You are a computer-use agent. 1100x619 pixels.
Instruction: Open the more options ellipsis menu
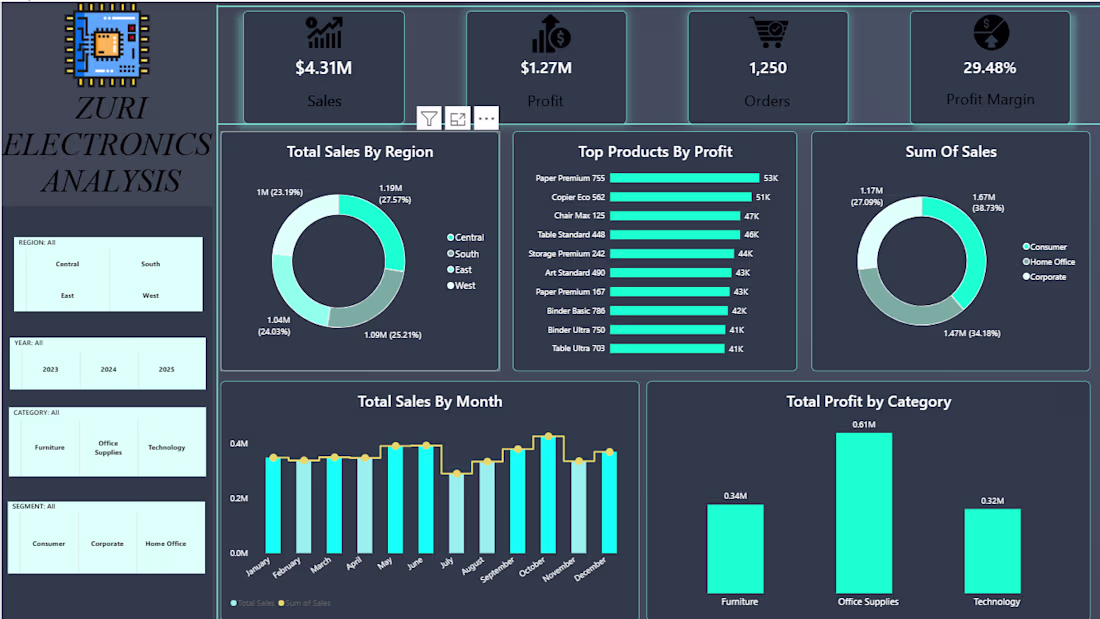486,119
